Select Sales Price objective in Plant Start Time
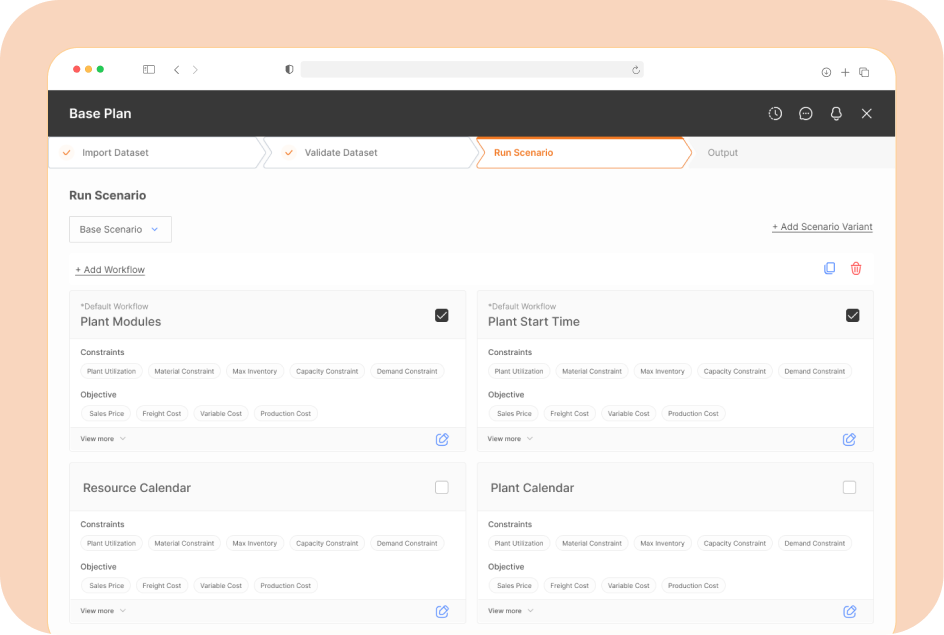Viewport: 944px width, 635px height. 514,414
